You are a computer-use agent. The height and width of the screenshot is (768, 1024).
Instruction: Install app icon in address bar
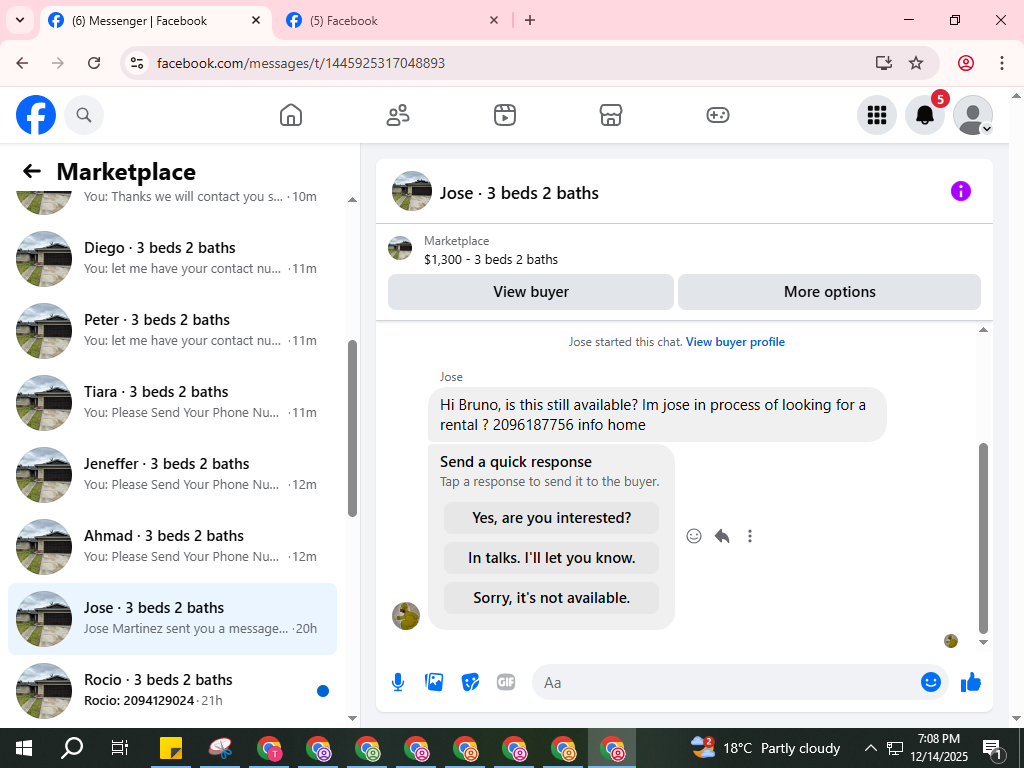(884, 63)
